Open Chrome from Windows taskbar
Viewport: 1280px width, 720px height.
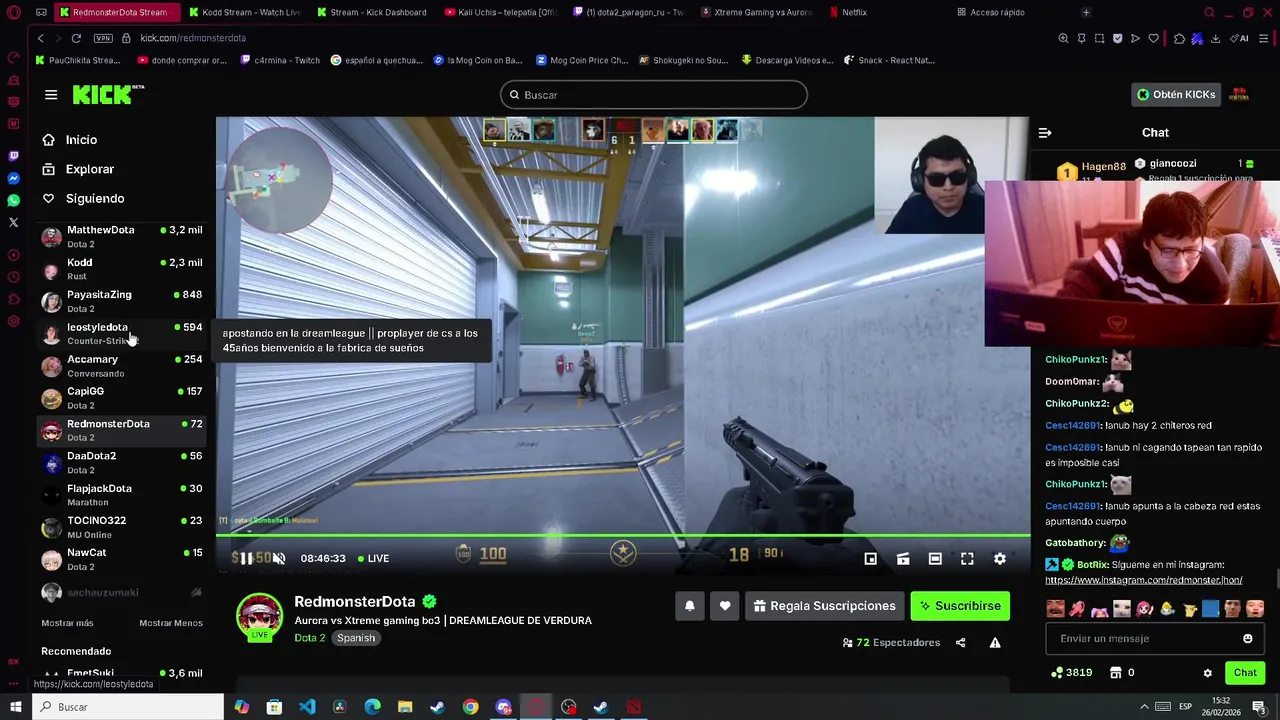click(470, 707)
